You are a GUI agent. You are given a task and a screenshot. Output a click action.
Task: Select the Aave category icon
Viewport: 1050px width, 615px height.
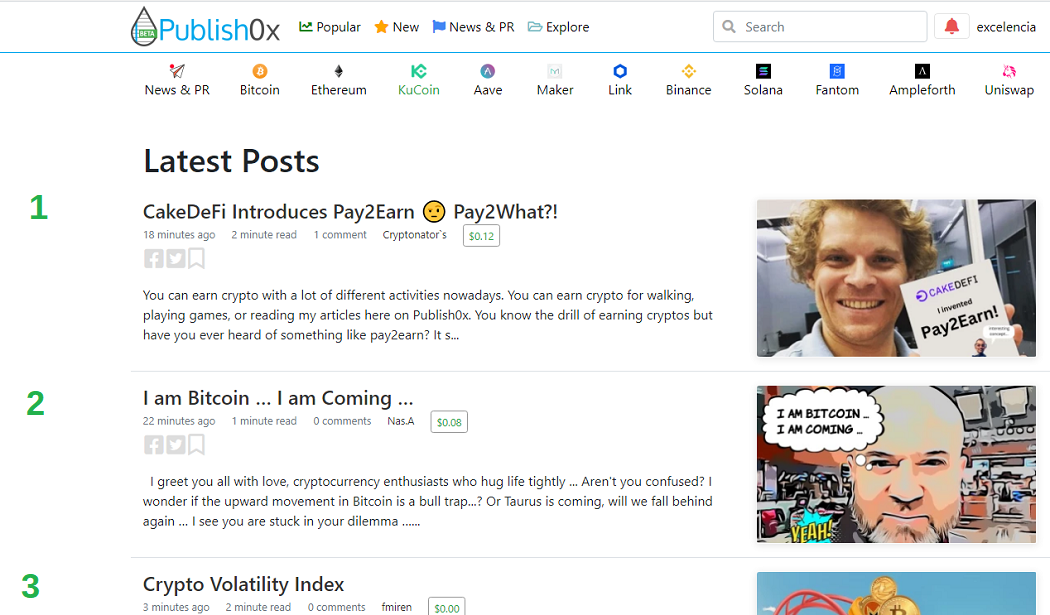pos(488,71)
